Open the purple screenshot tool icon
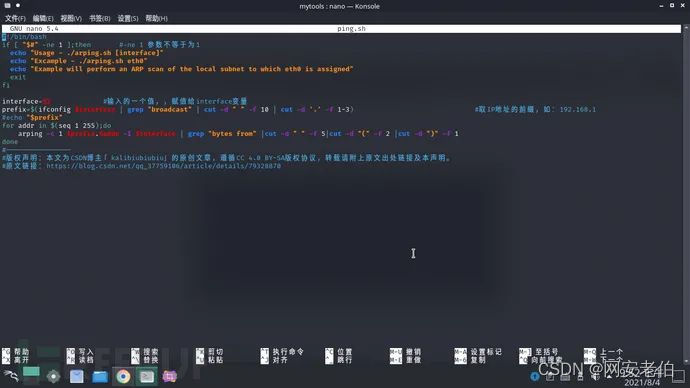 point(169,377)
